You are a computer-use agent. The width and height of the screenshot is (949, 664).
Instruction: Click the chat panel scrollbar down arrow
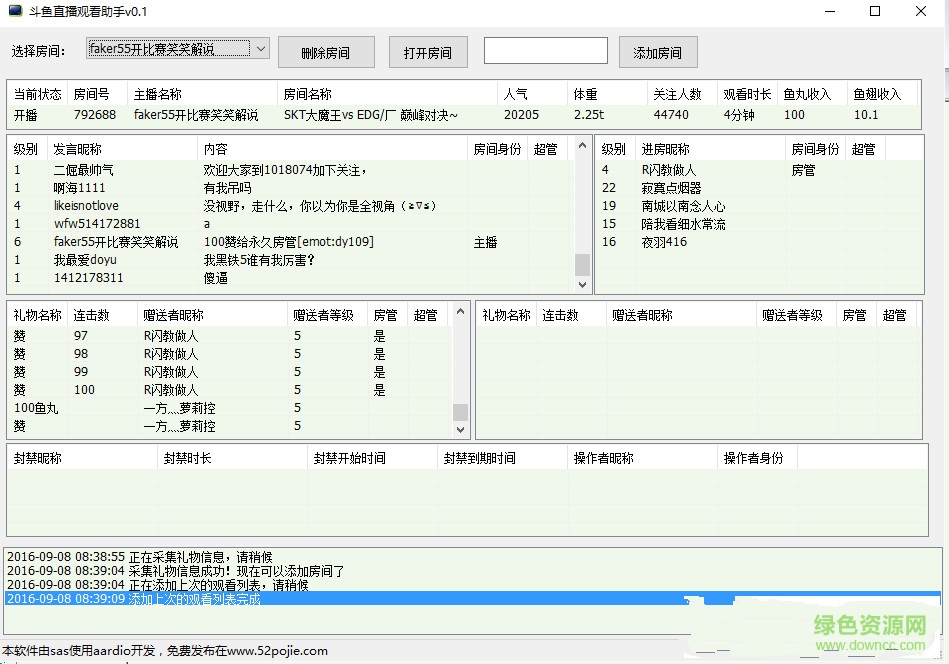pos(583,284)
